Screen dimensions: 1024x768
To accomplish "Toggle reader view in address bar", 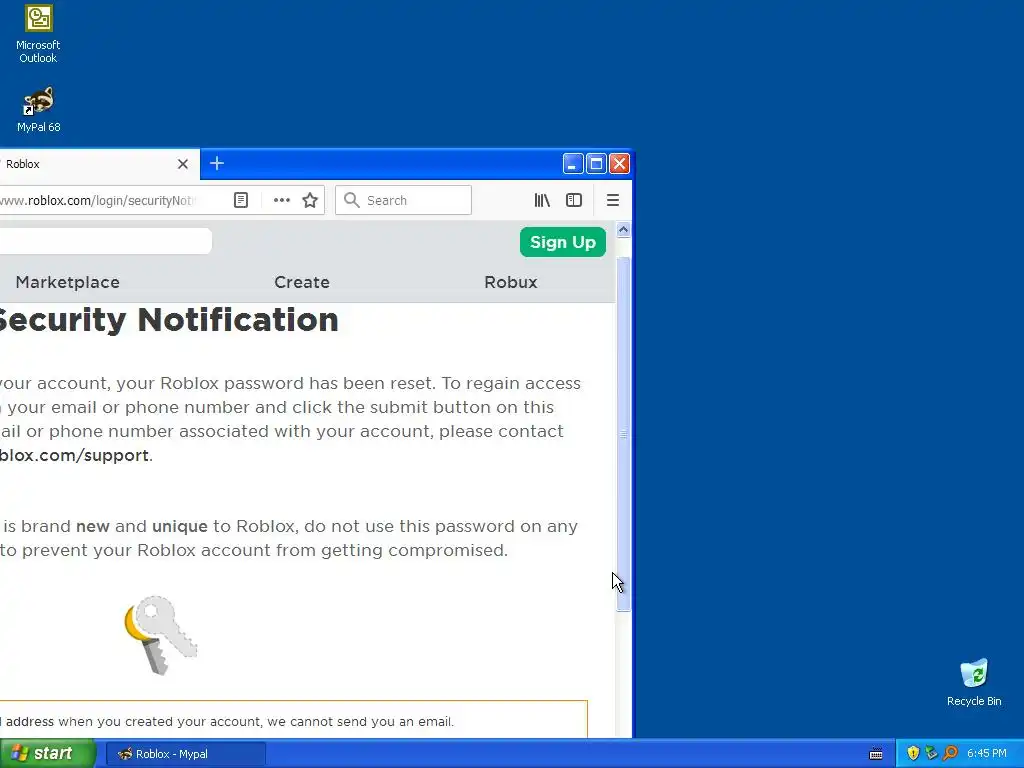I will click(241, 200).
